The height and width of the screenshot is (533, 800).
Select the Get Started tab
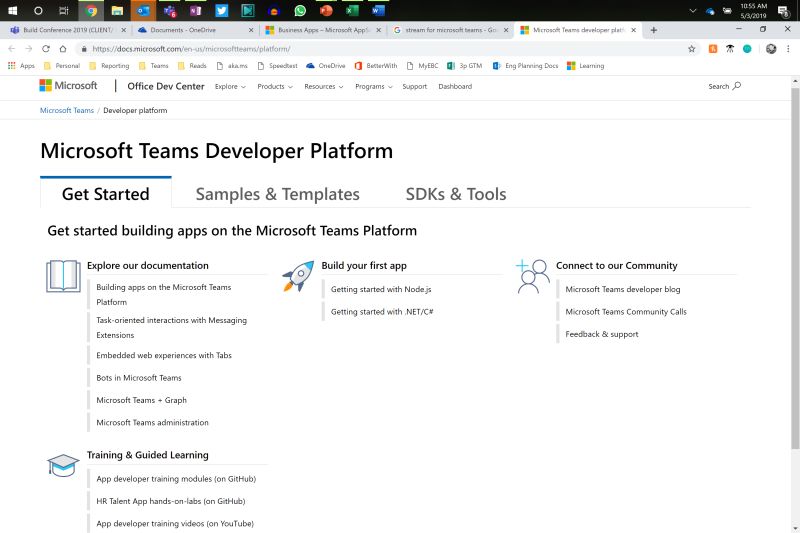(x=106, y=193)
